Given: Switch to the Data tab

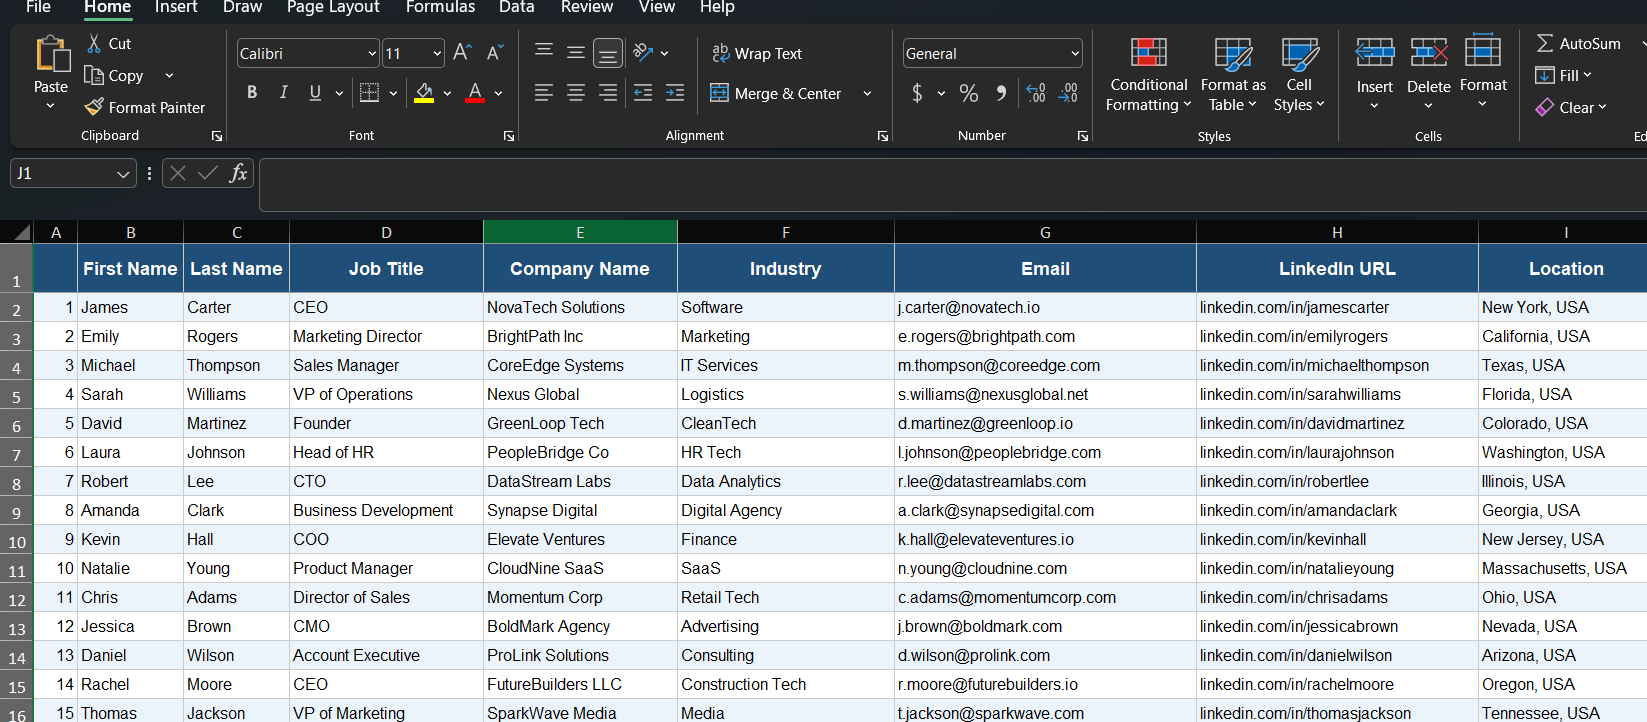Looking at the screenshot, I should 517,7.
